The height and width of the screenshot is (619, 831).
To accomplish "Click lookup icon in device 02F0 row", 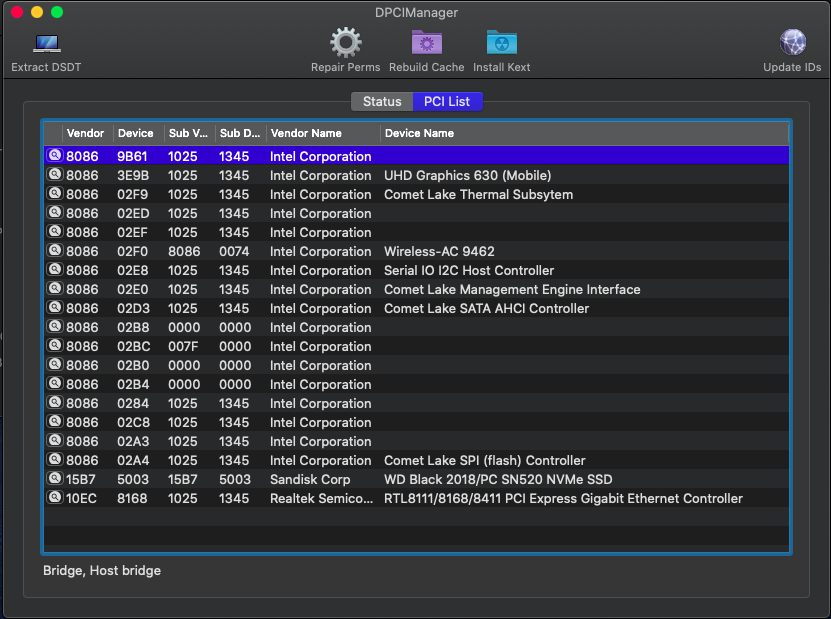I will pyautogui.click(x=55, y=250).
